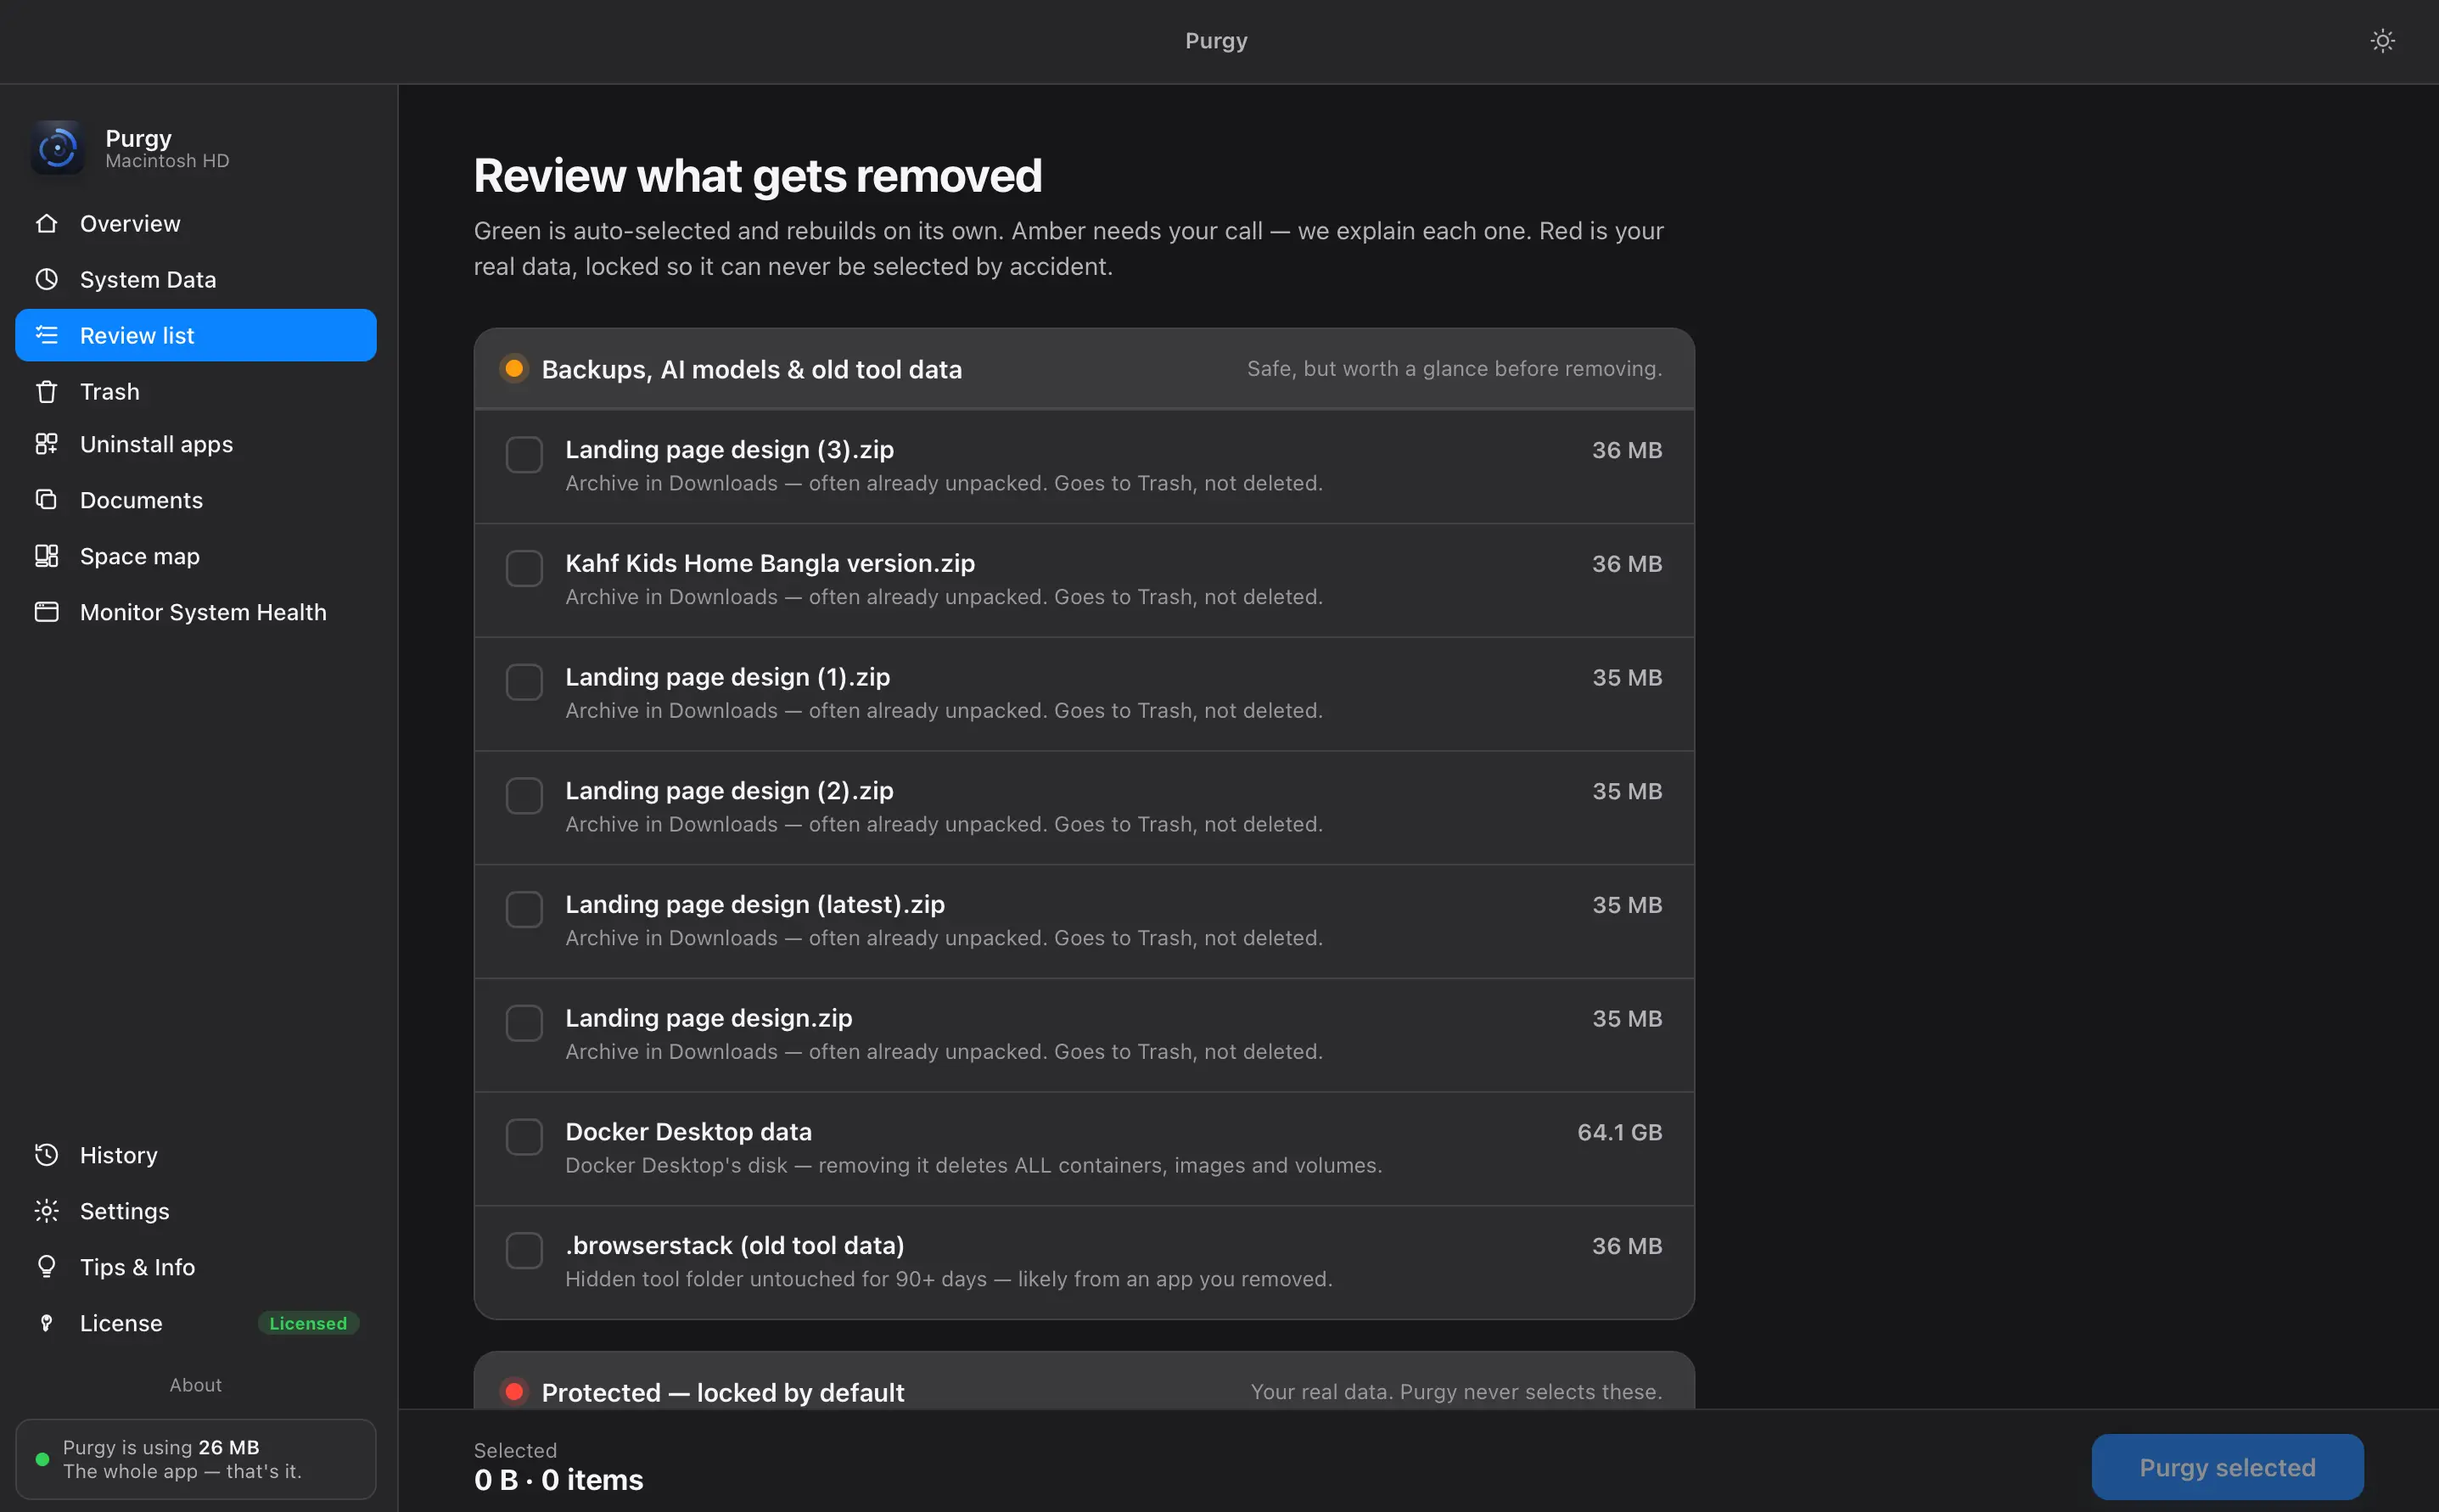Click the Docker Desktop's disk warning description

coord(973,1165)
